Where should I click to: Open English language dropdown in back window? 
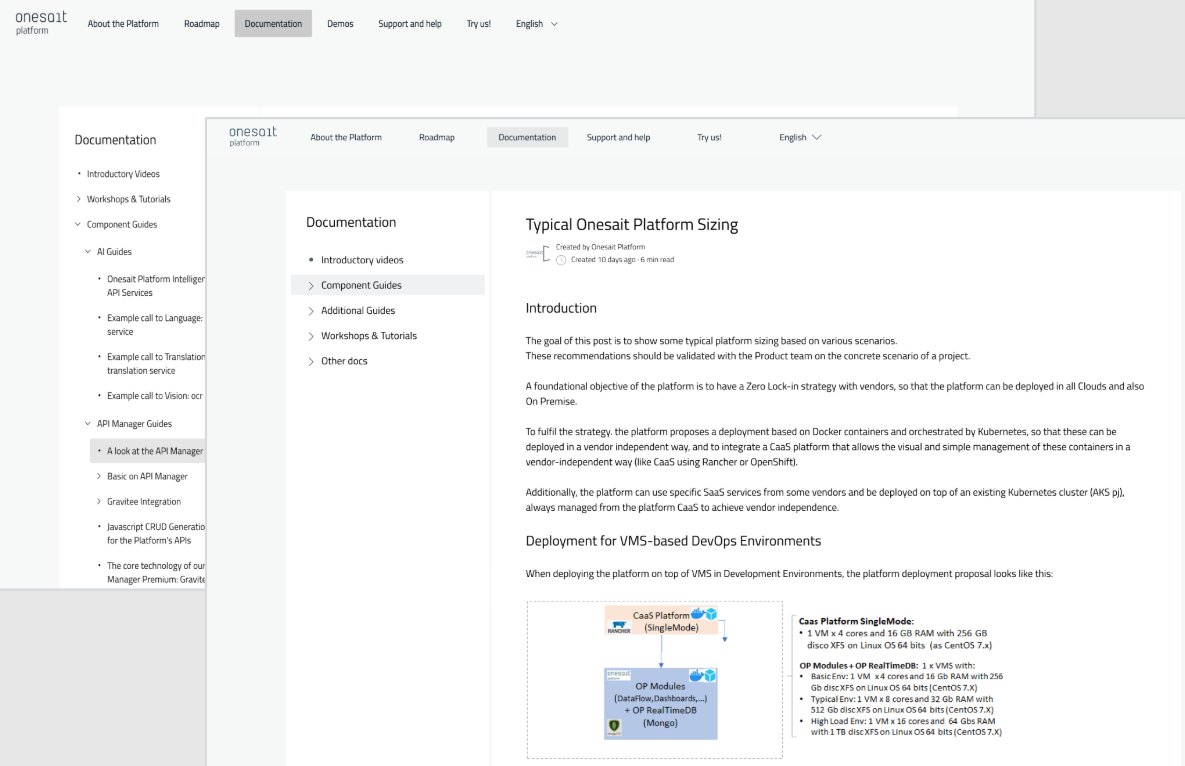537,23
